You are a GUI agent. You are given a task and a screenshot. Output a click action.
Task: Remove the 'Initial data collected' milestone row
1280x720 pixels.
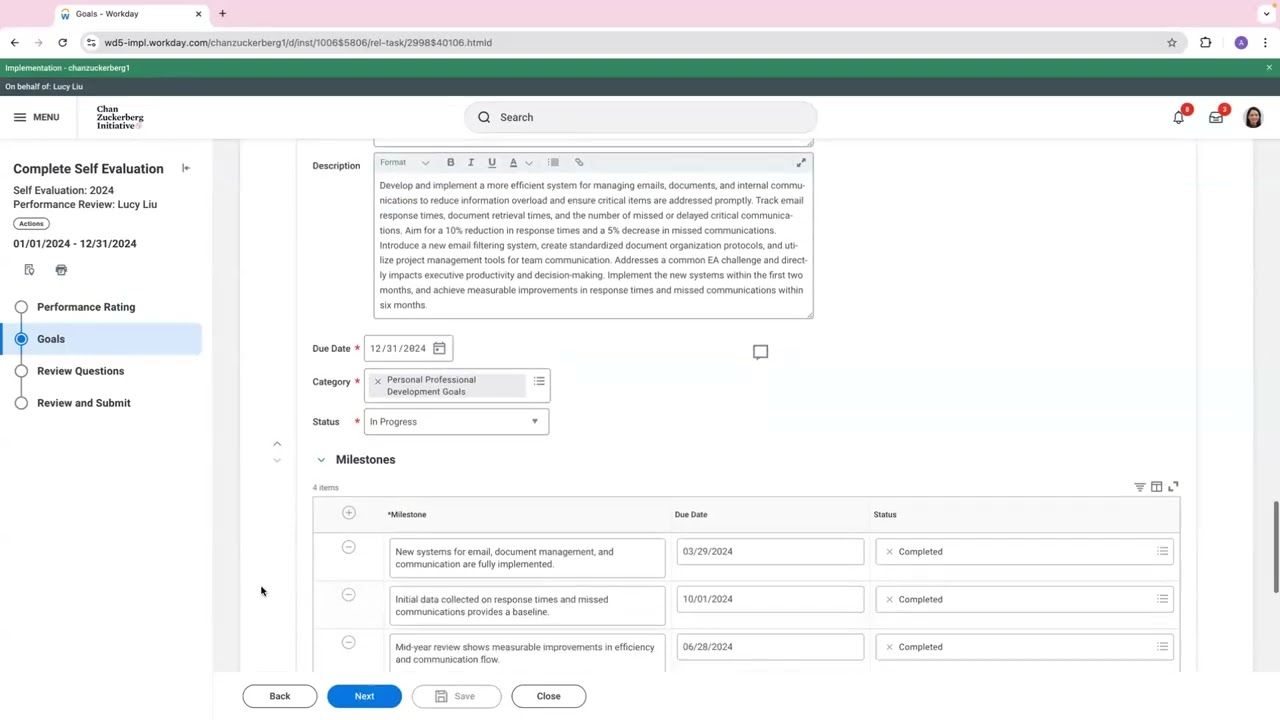348,595
